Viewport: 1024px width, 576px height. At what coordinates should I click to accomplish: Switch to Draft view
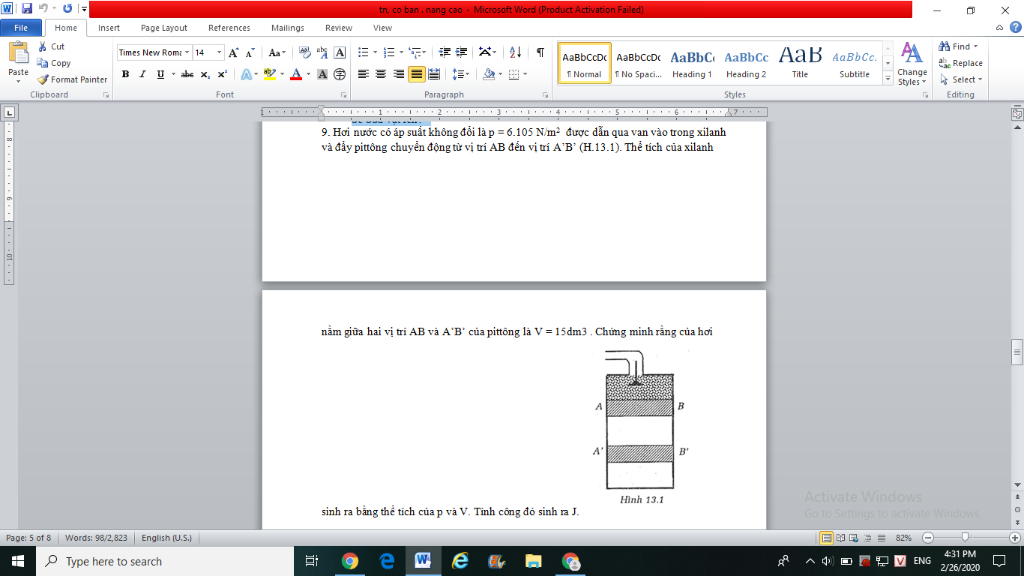(x=882, y=538)
